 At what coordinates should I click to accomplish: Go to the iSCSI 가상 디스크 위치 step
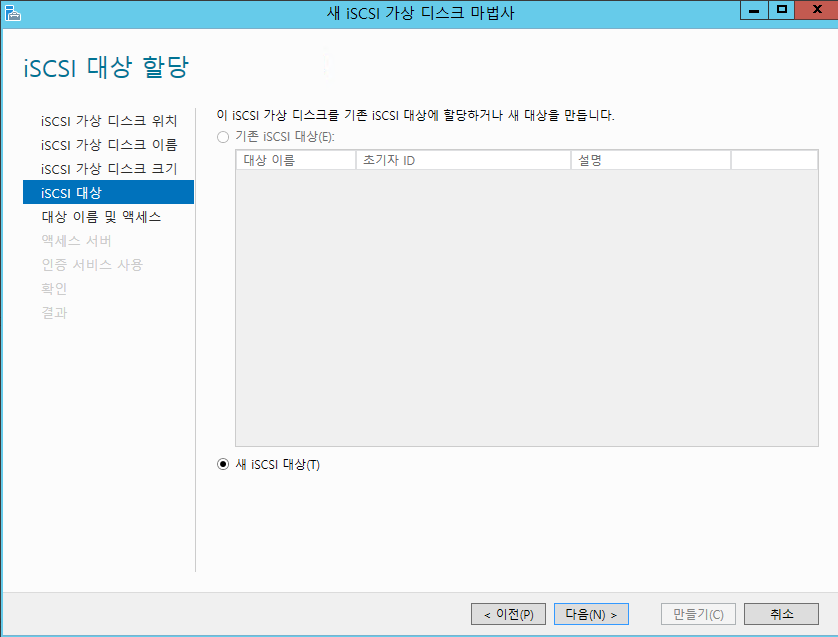pos(108,121)
